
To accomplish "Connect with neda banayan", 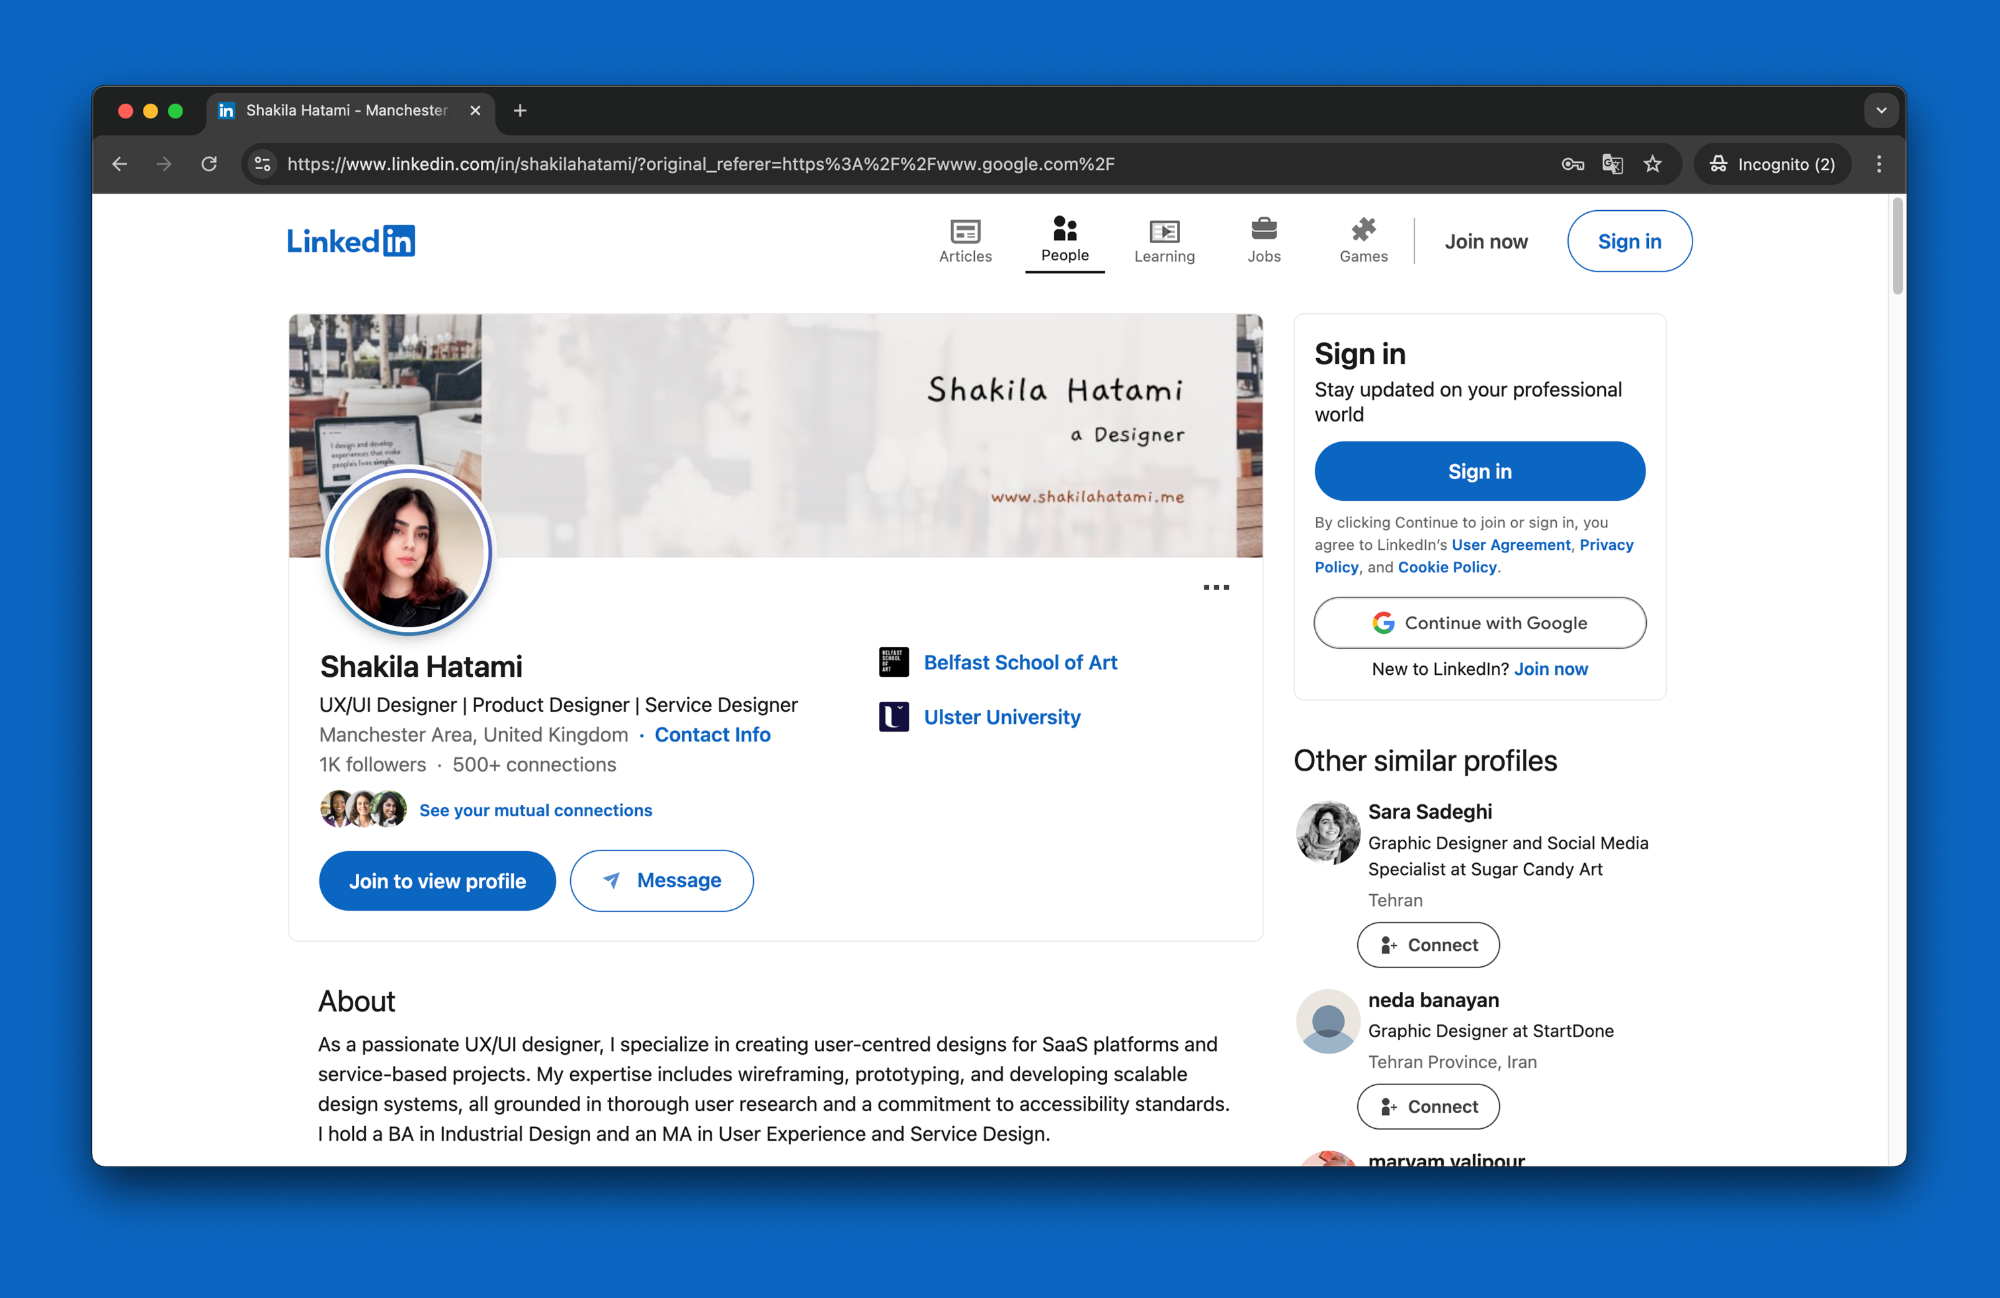I will pyautogui.click(x=1428, y=1107).
